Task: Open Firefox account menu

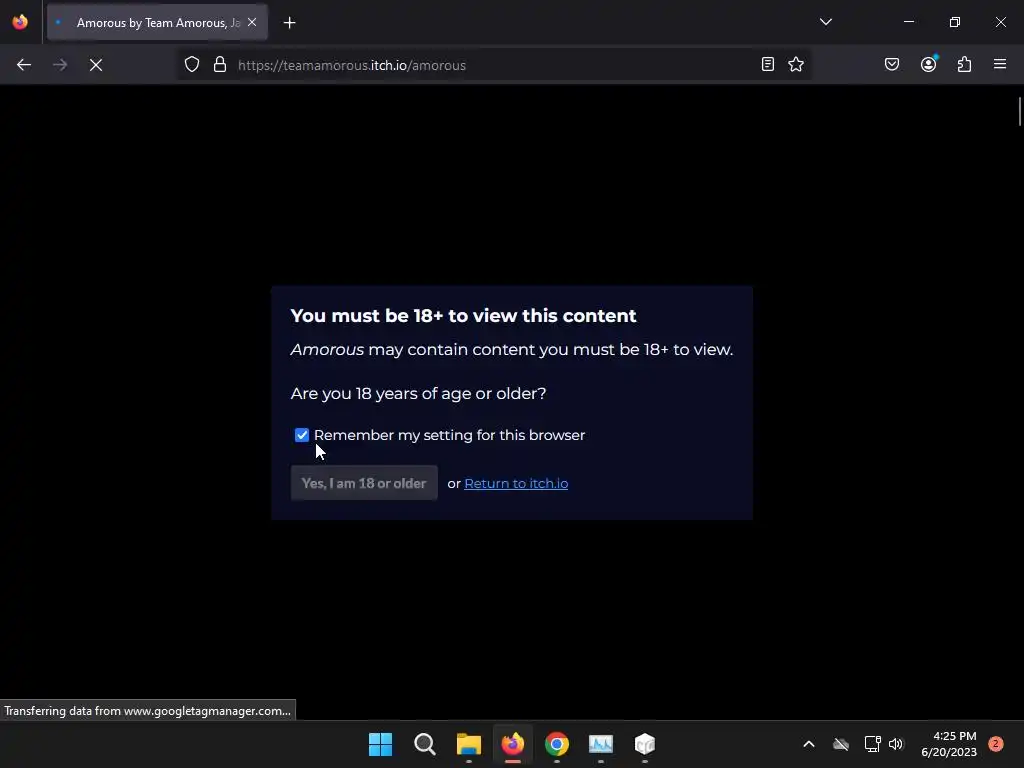Action: 928,64
